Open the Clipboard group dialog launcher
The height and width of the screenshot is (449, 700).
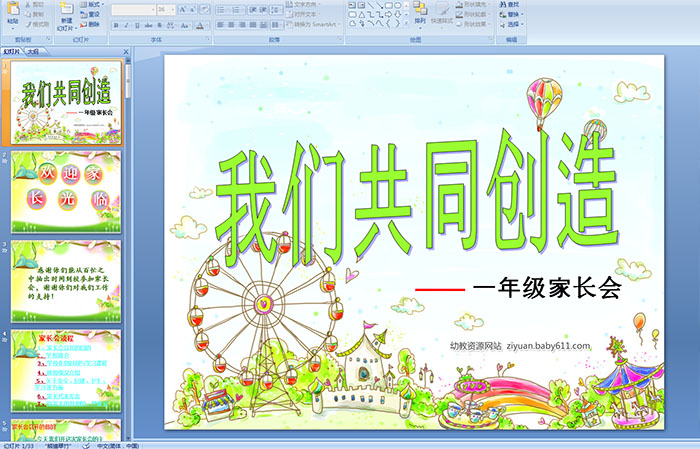point(49,39)
